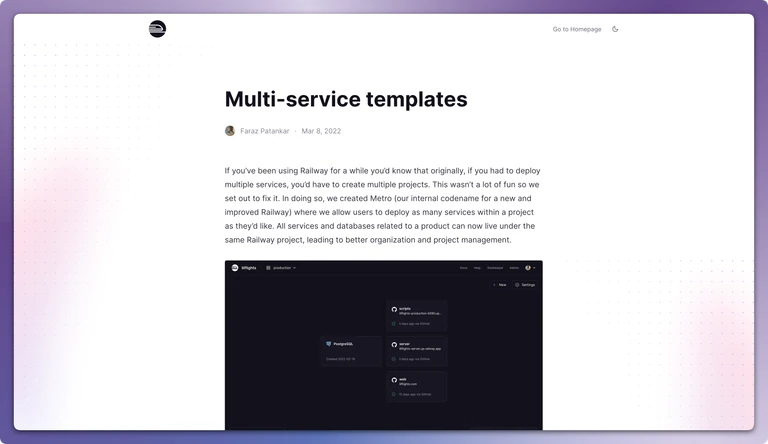Screen dimensions: 768x444
Task: Select Docs in embedded nav bar
Action: (x=463, y=268)
